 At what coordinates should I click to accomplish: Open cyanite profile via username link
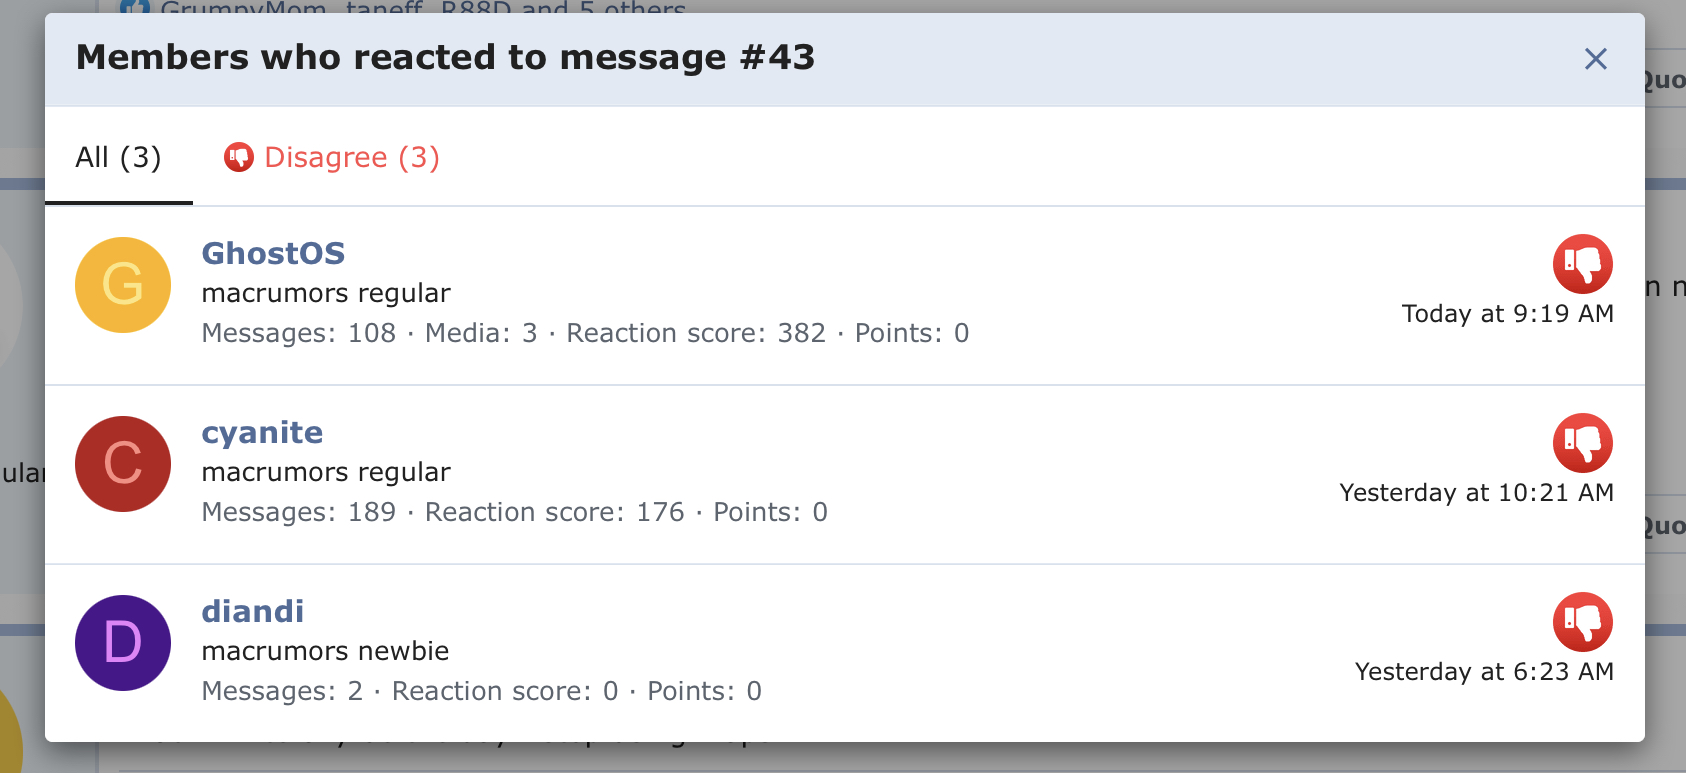262,433
